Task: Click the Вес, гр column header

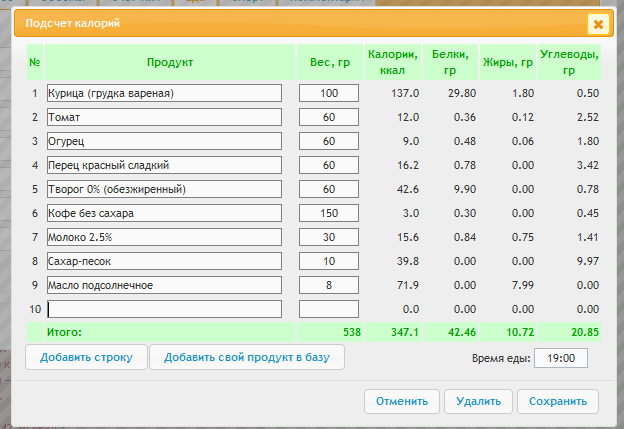Action: click(330, 62)
